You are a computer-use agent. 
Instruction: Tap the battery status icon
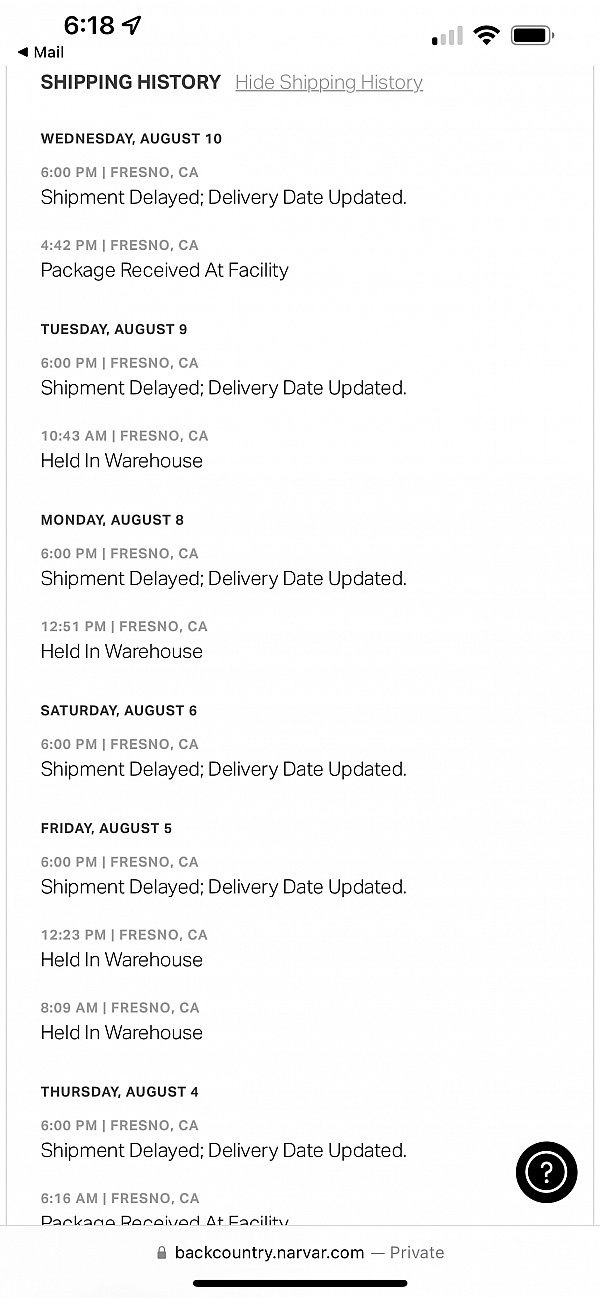click(x=532, y=36)
